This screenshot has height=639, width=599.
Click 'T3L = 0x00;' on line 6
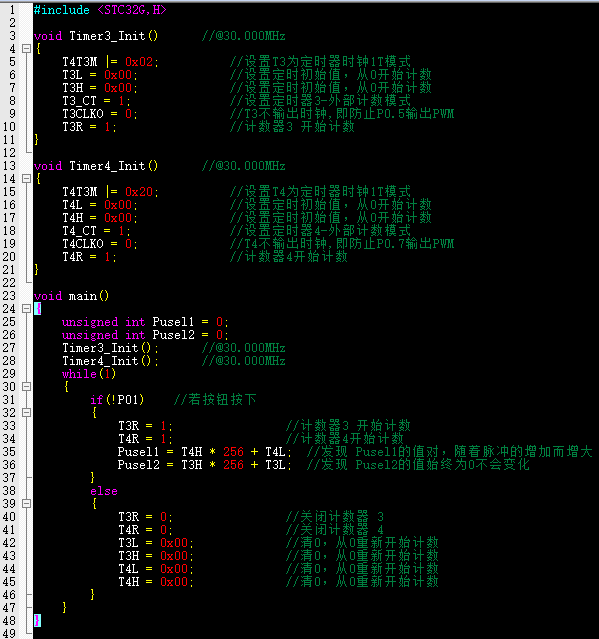click(x=100, y=75)
